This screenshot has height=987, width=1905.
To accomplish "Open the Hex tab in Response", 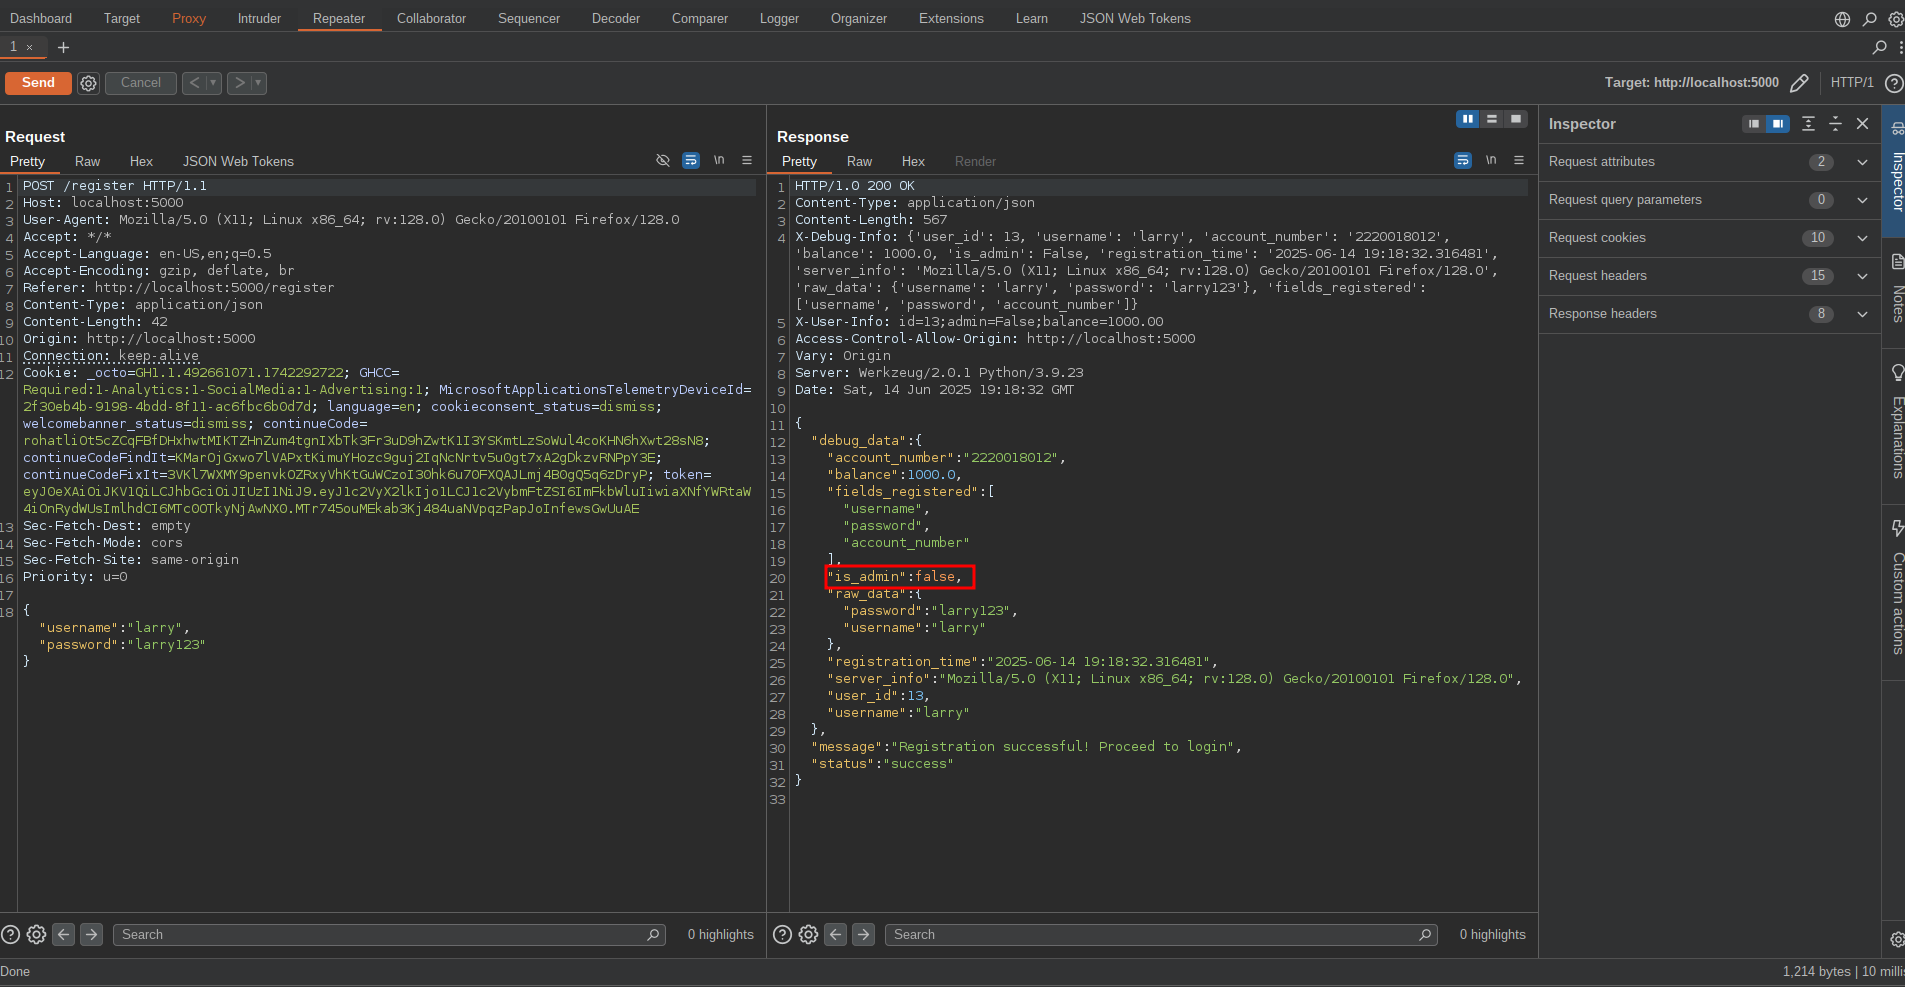I will 912,161.
